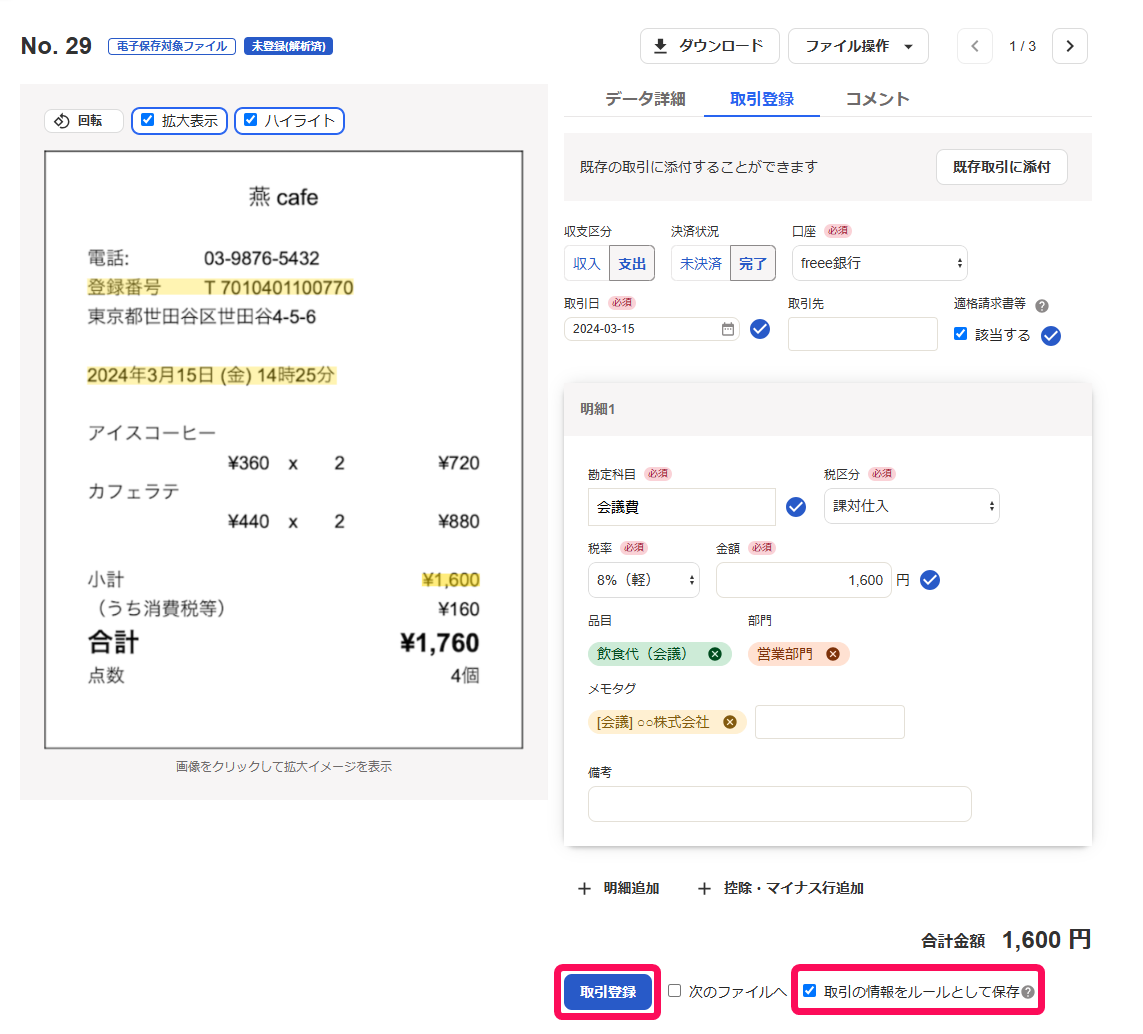
Task: Click the 合計金額 1,600 円 total
Action: [x=1006, y=940]
